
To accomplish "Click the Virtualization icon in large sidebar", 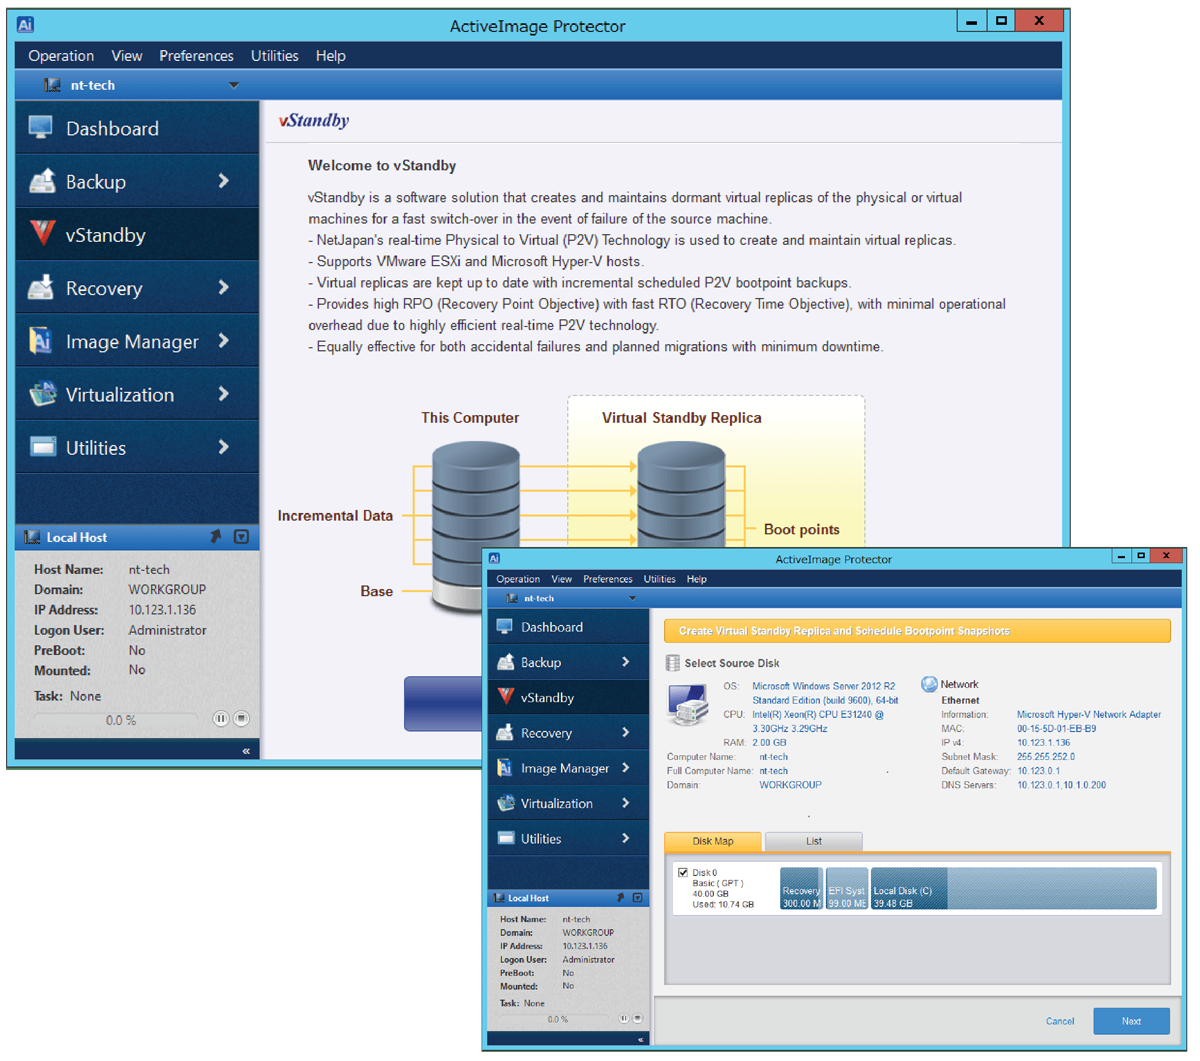I will tap(42, 394).
